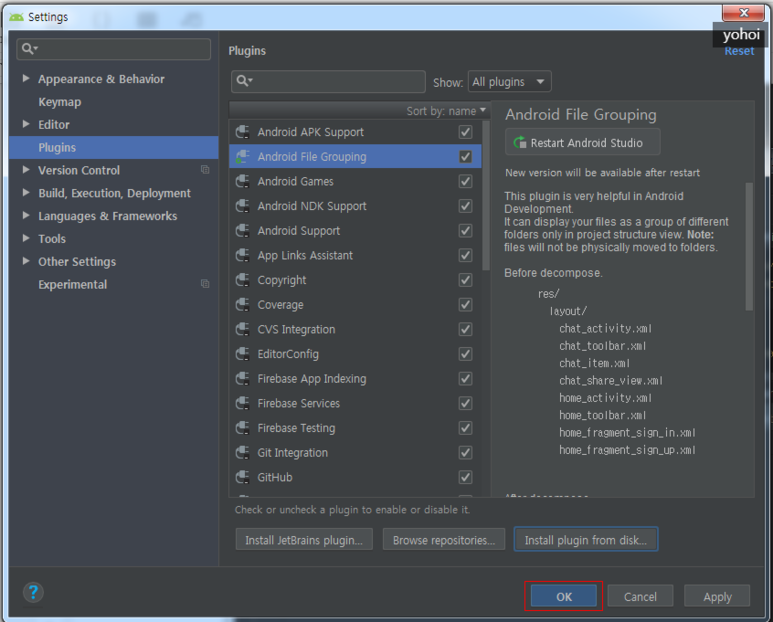Click the EditorConfig plugin icon
Viewport: 773px width, 622px height.
point(242,354)
